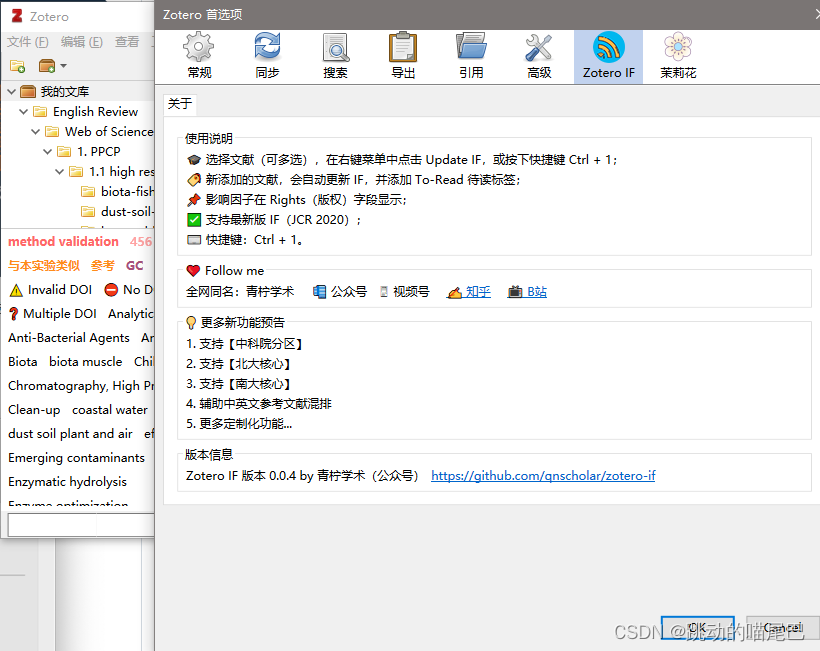Open the 搜索 search preferences pane

(335, 56)
